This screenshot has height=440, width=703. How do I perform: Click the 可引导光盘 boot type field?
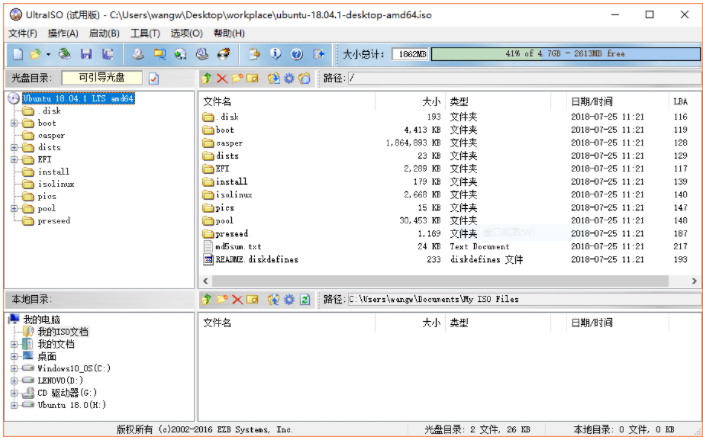(x=102, y=78)
